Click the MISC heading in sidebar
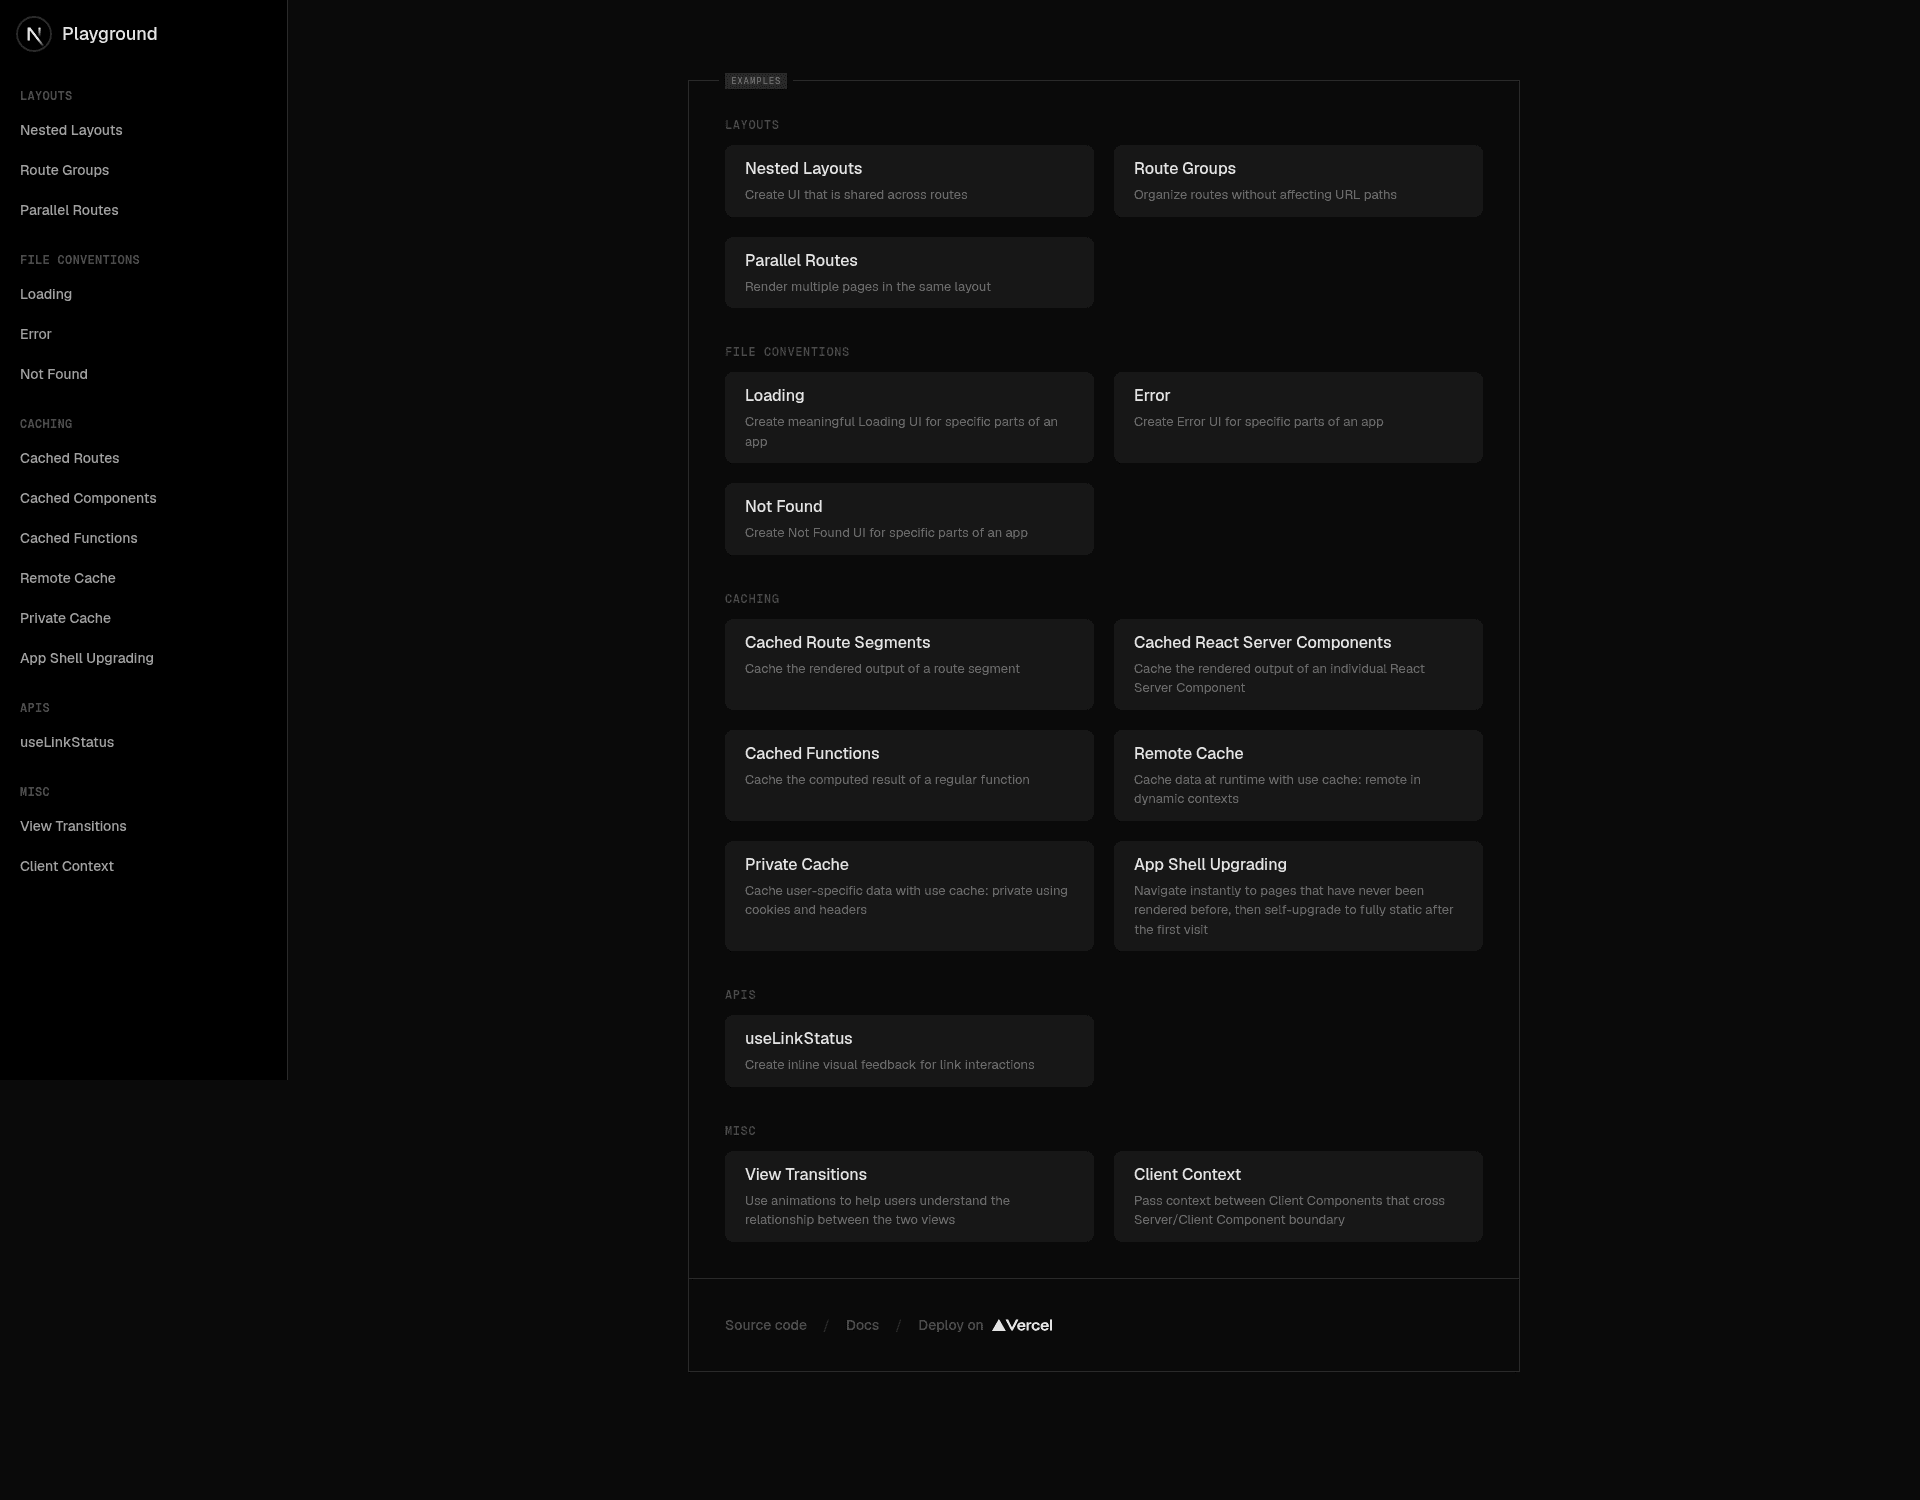1920x1500 pixels. click(x=35, y=792)
